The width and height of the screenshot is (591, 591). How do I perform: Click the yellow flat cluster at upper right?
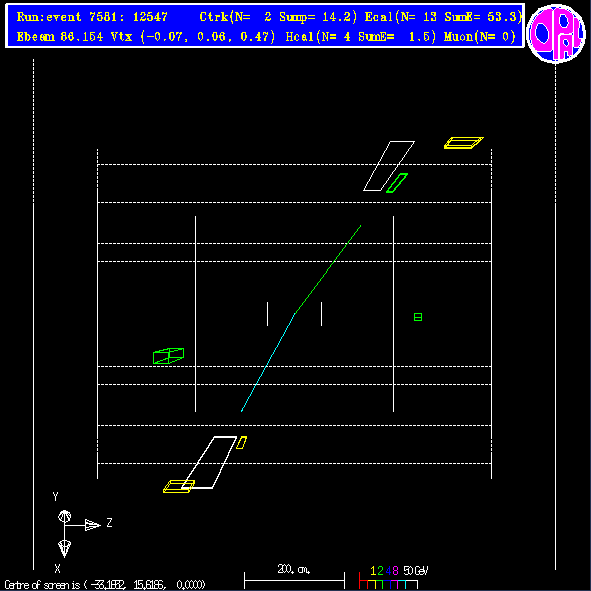pos(464,143)
